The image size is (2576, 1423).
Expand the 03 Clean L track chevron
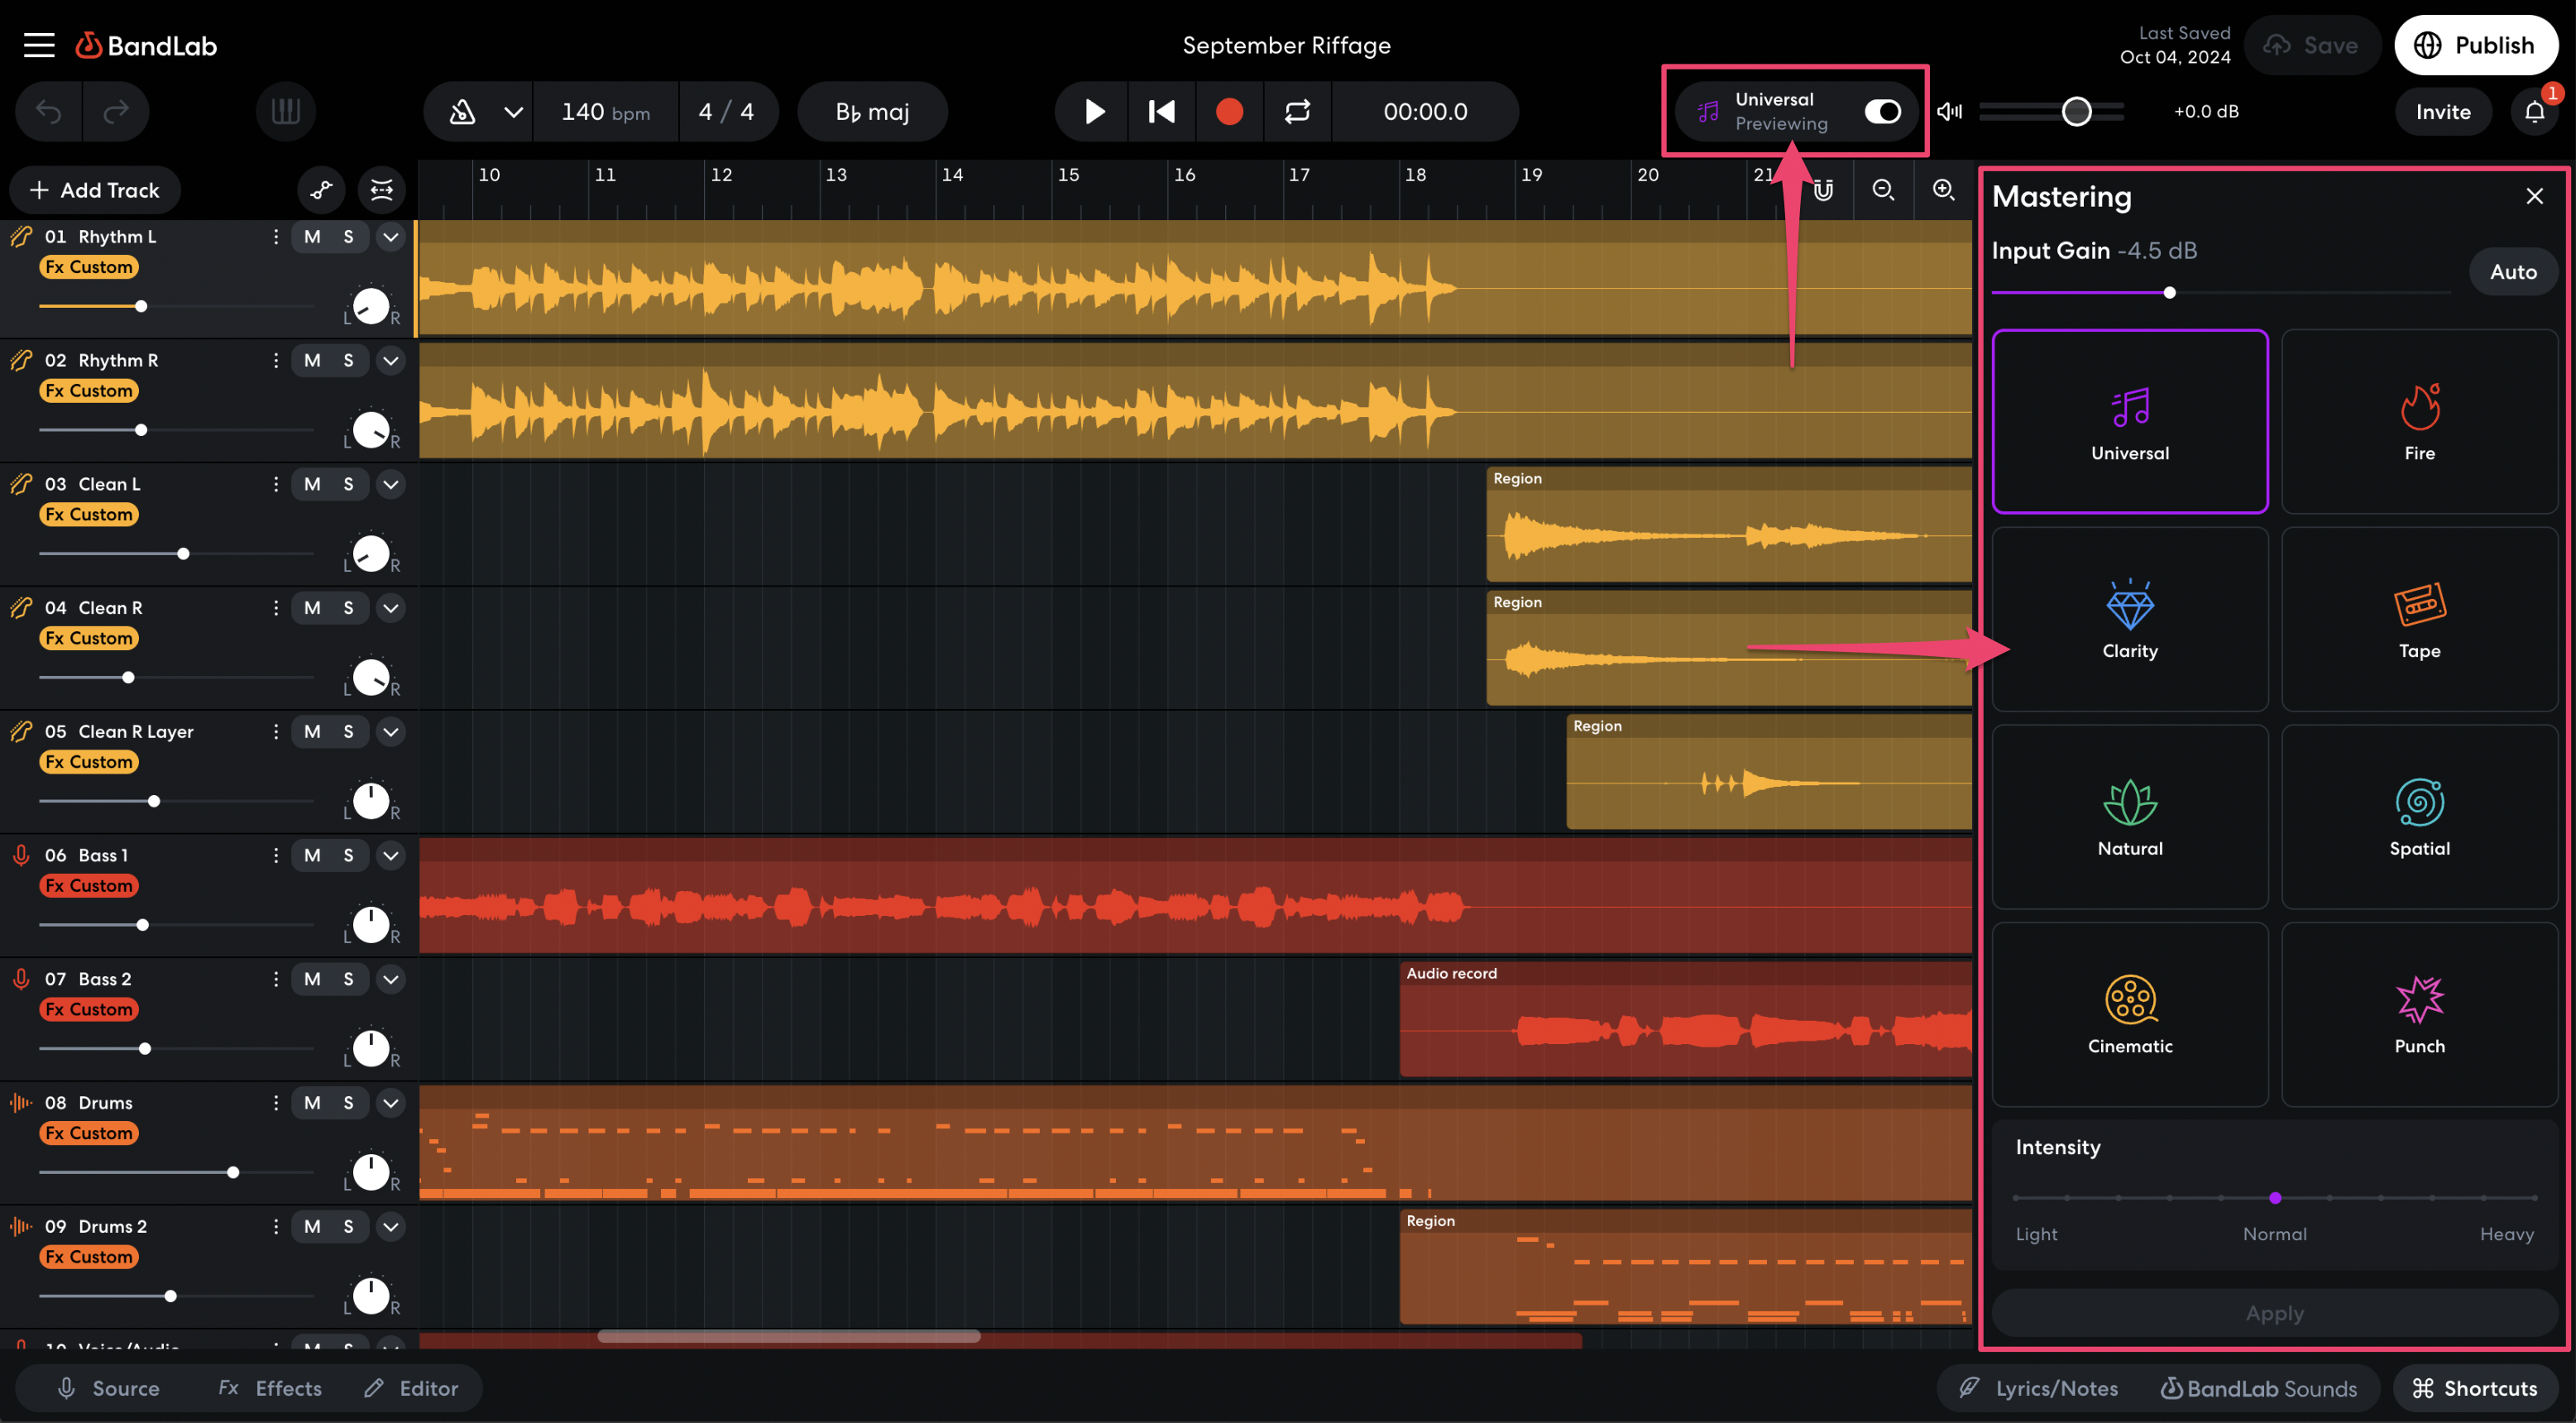click(391, 484)
